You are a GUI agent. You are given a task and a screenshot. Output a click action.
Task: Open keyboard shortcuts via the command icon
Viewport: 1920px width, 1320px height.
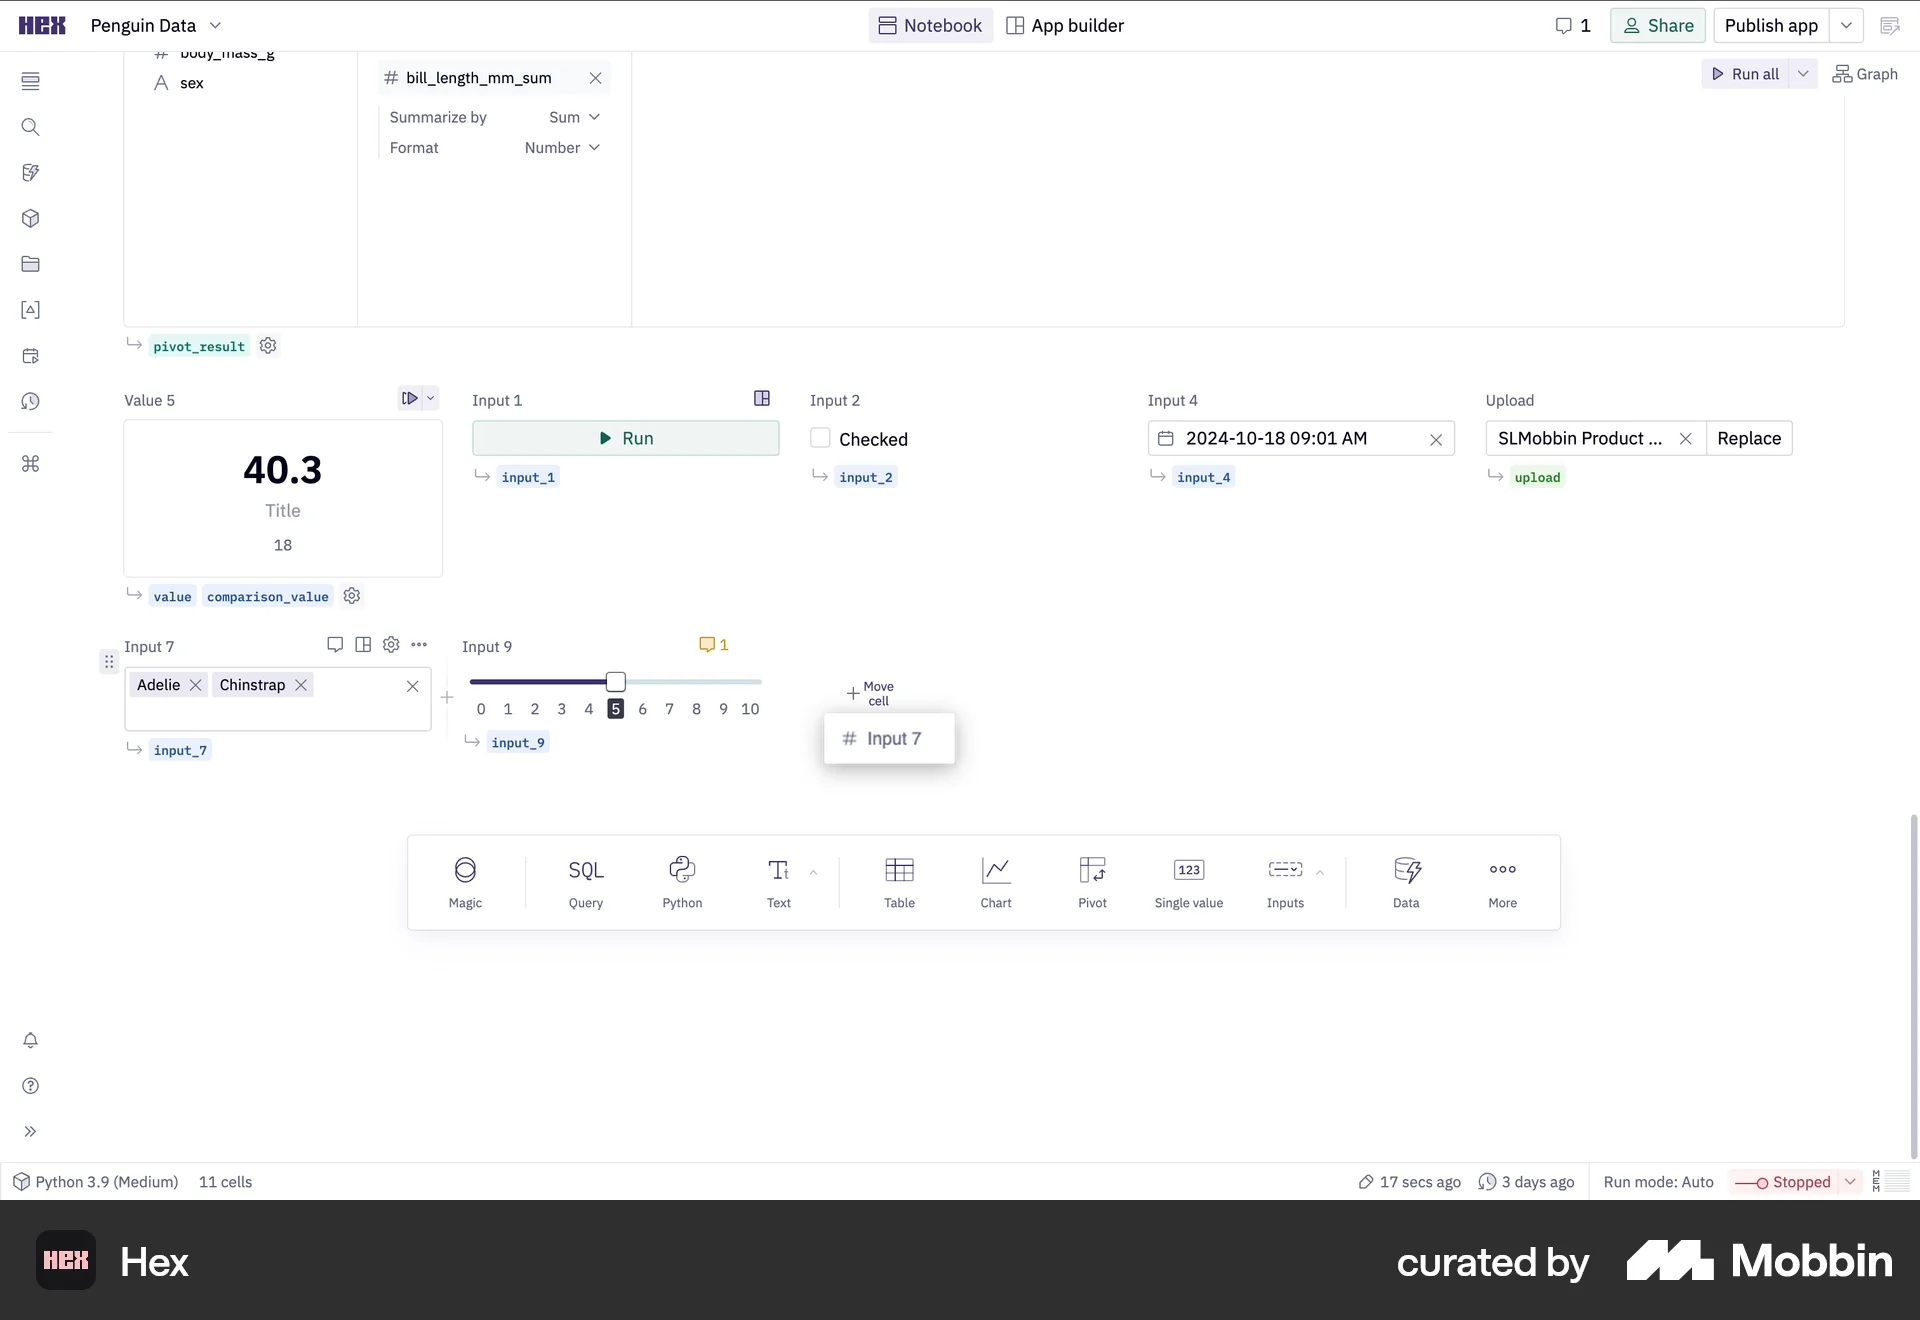31,464
